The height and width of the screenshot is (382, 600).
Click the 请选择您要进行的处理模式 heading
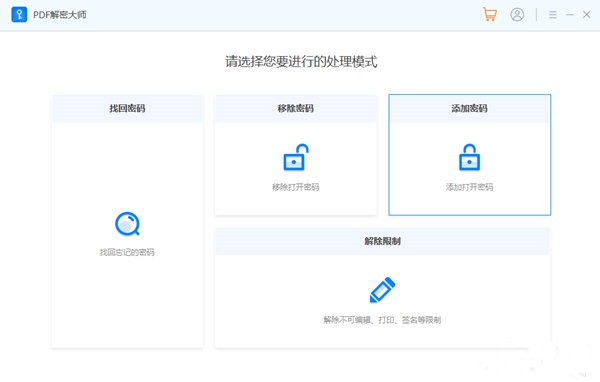(301, 62)
